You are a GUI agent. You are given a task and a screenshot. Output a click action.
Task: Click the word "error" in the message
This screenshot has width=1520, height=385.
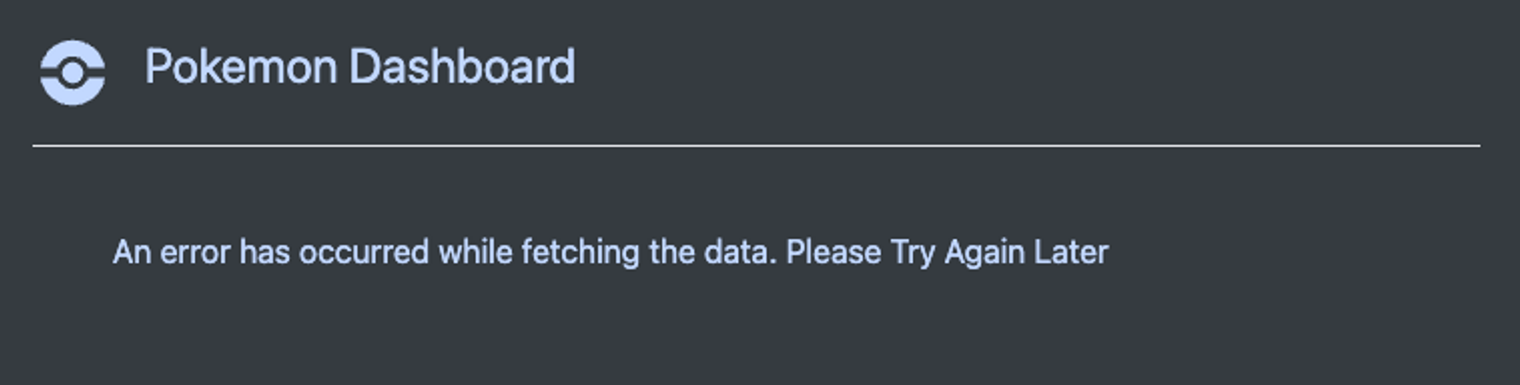coord(196,252)
